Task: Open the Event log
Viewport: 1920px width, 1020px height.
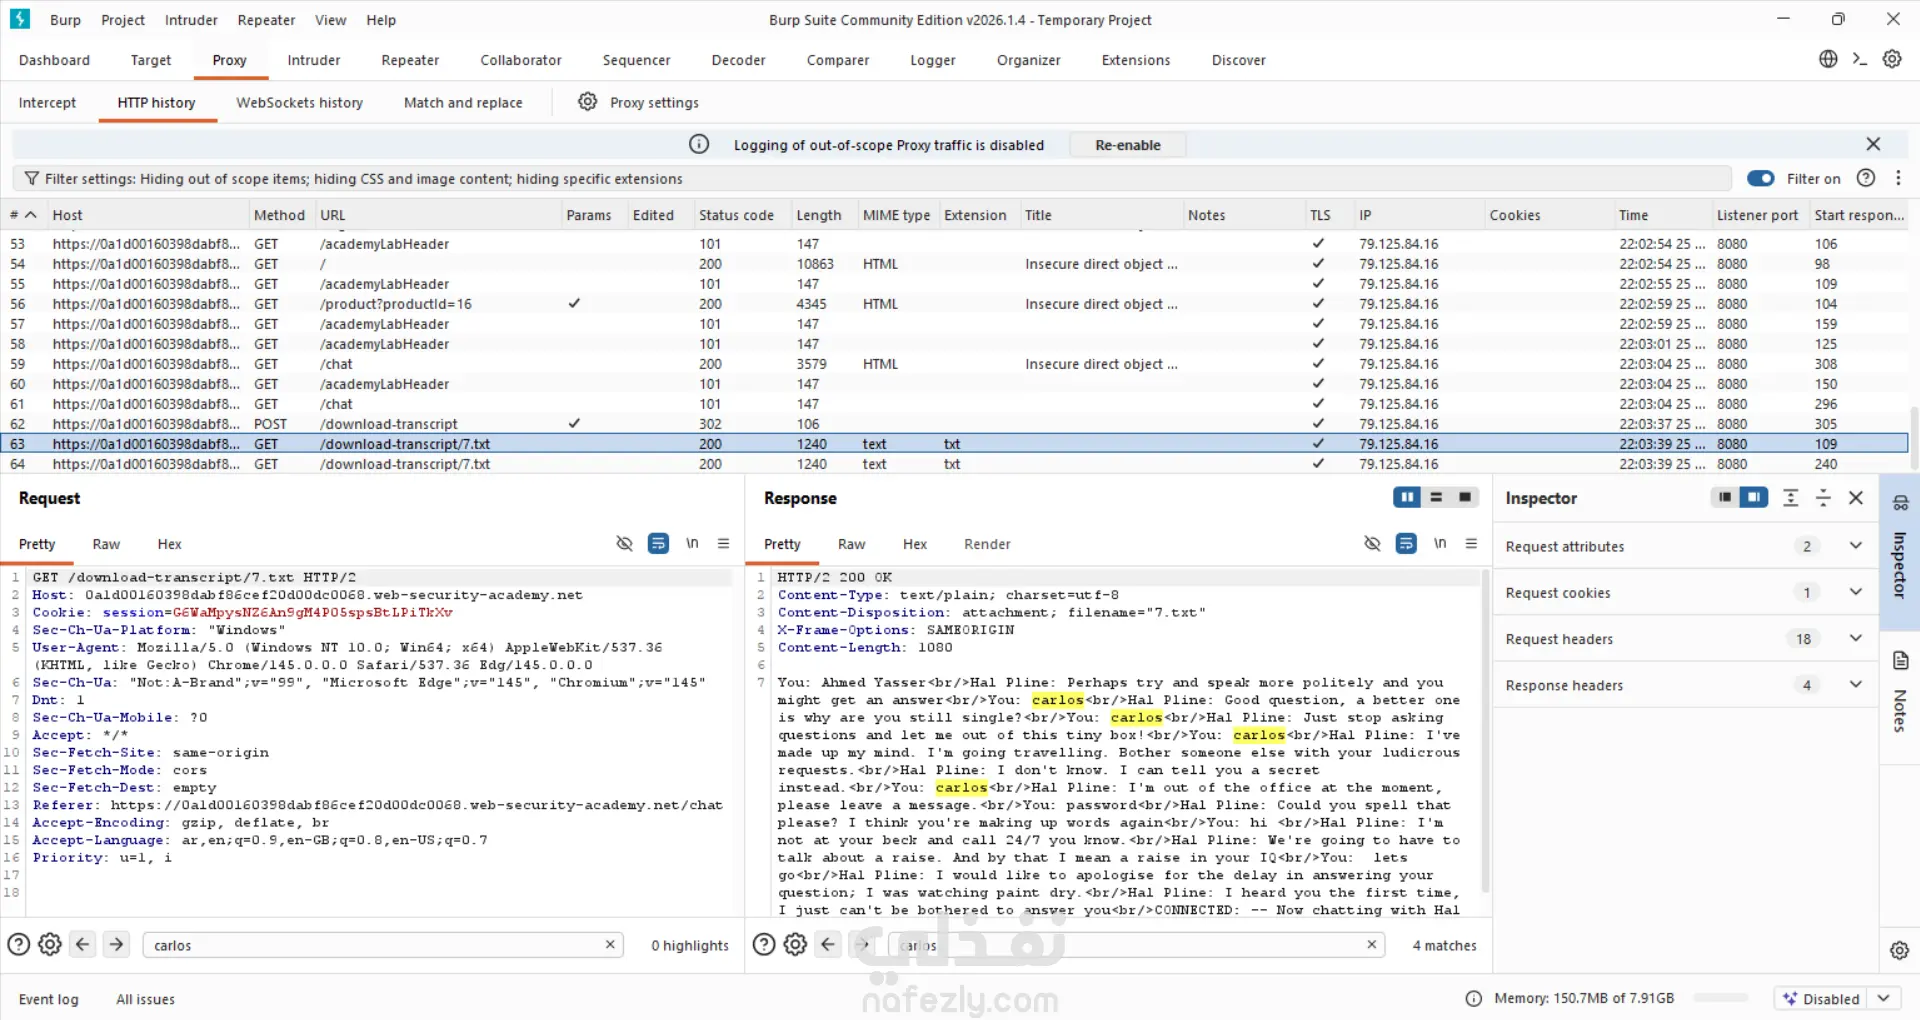Action: [x=48, y=999]
